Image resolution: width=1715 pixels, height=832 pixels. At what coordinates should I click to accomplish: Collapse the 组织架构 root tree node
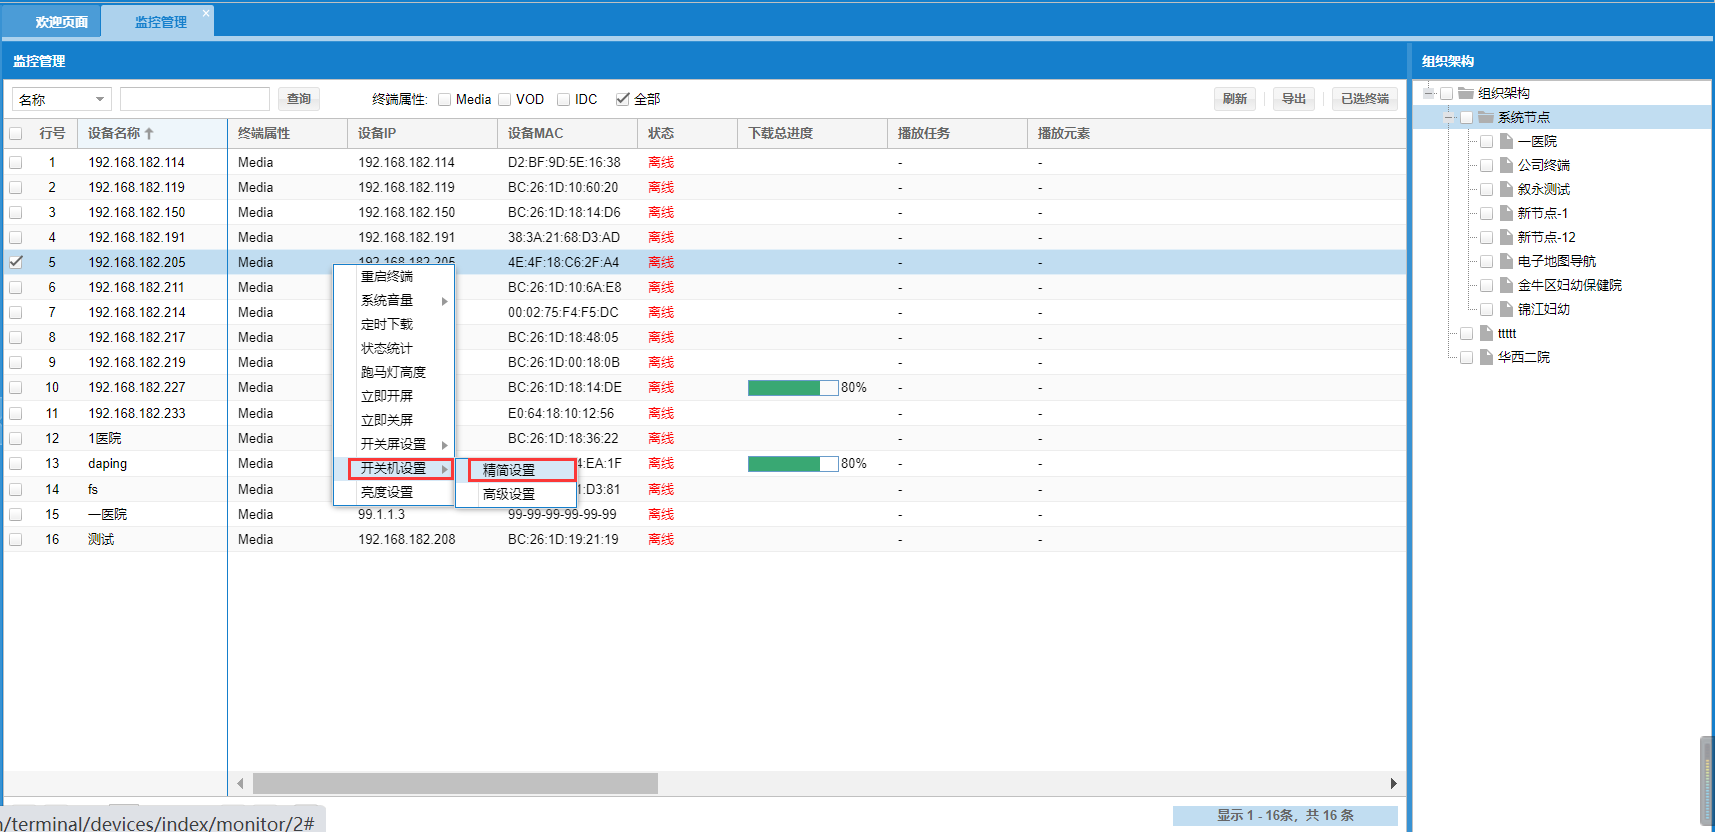tap(1429, 93)
